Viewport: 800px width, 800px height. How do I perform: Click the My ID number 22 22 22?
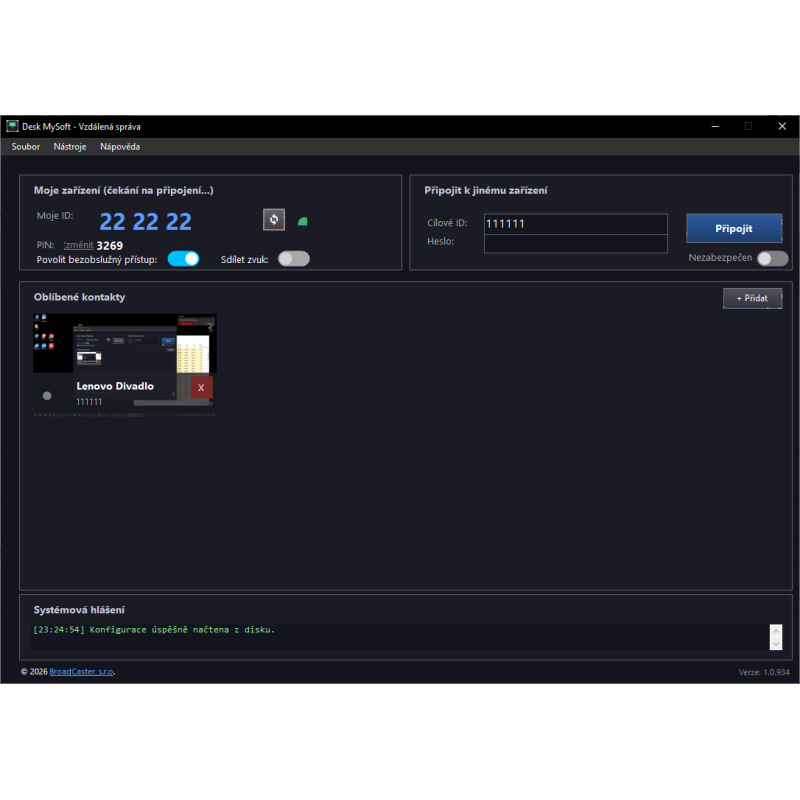[145, 222]
